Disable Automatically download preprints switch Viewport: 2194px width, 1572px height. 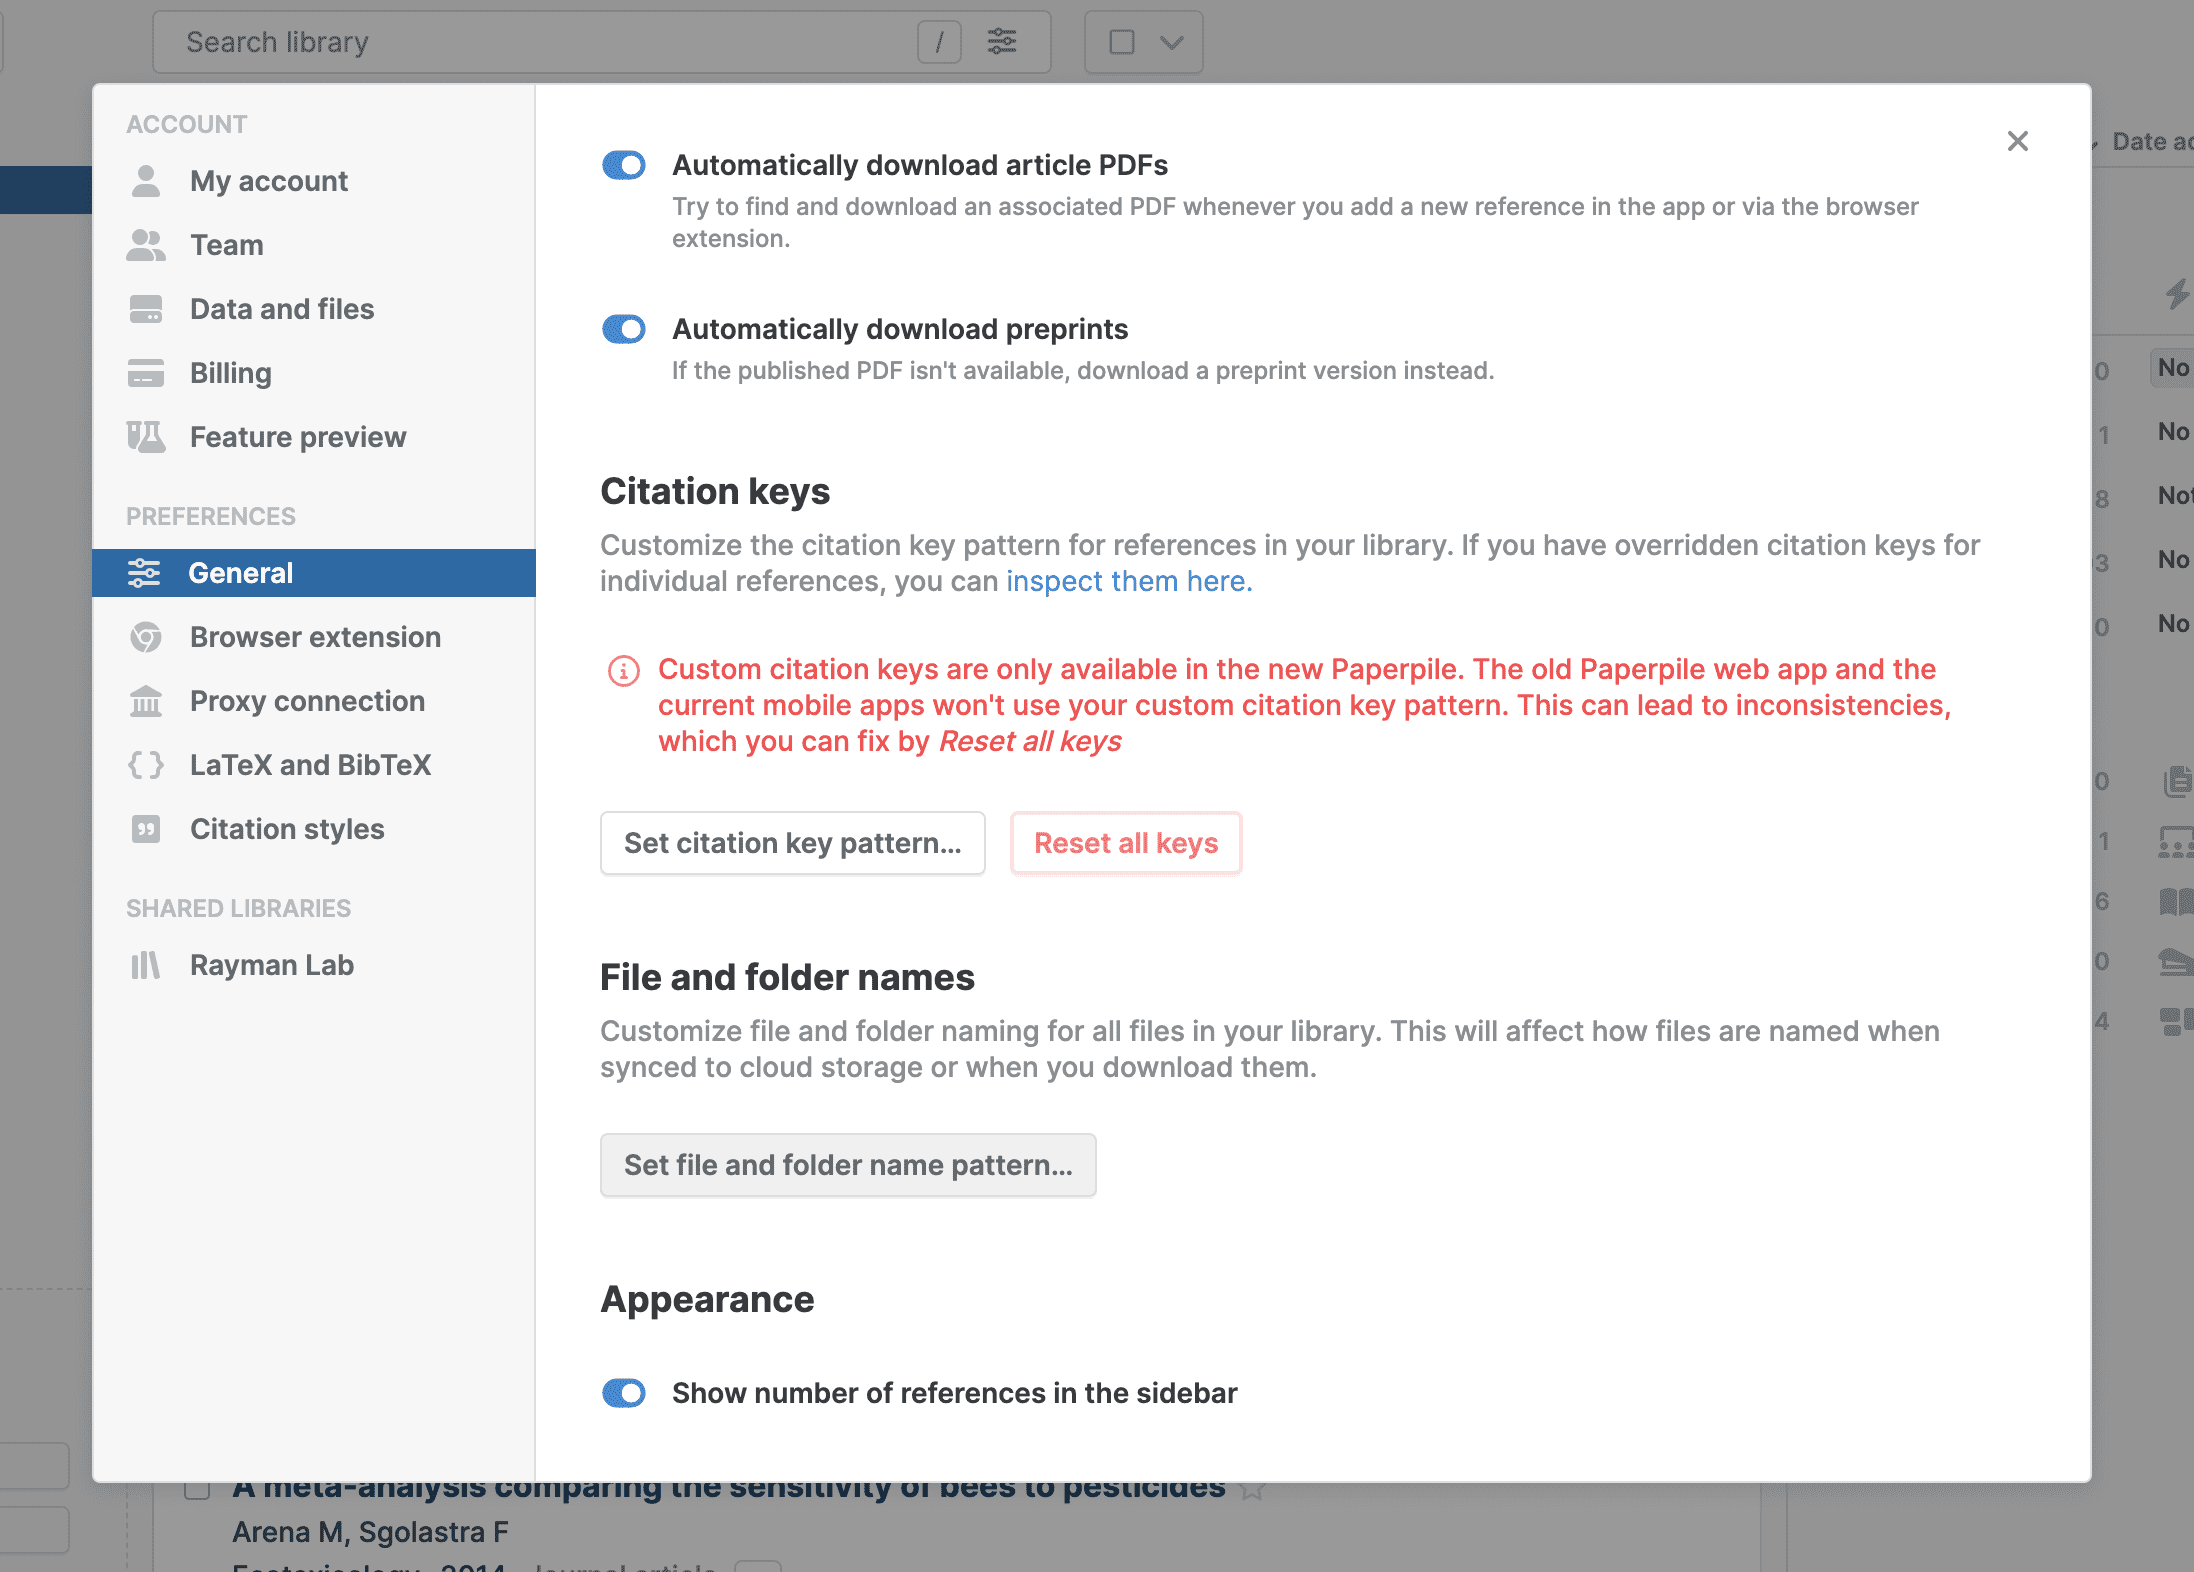point(624,329)
